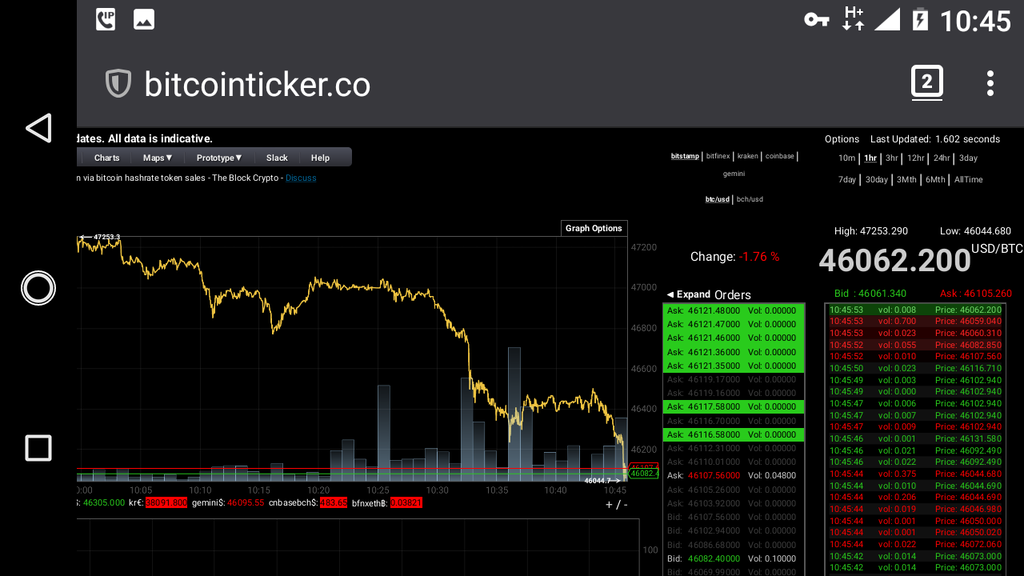The height and width of the screenshot is (576, 1024).
Task: Open the Options link
Action: click(842, 139)
